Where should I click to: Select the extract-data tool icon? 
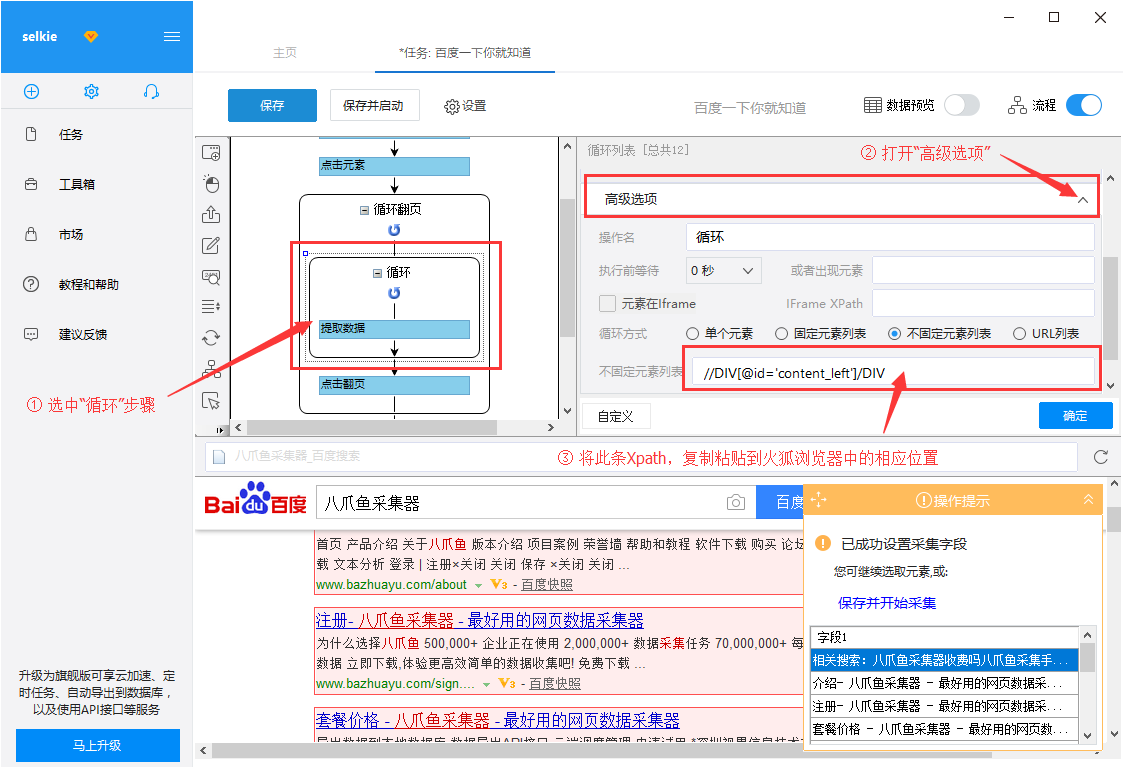pyautogui.click(x=211, y=214)
